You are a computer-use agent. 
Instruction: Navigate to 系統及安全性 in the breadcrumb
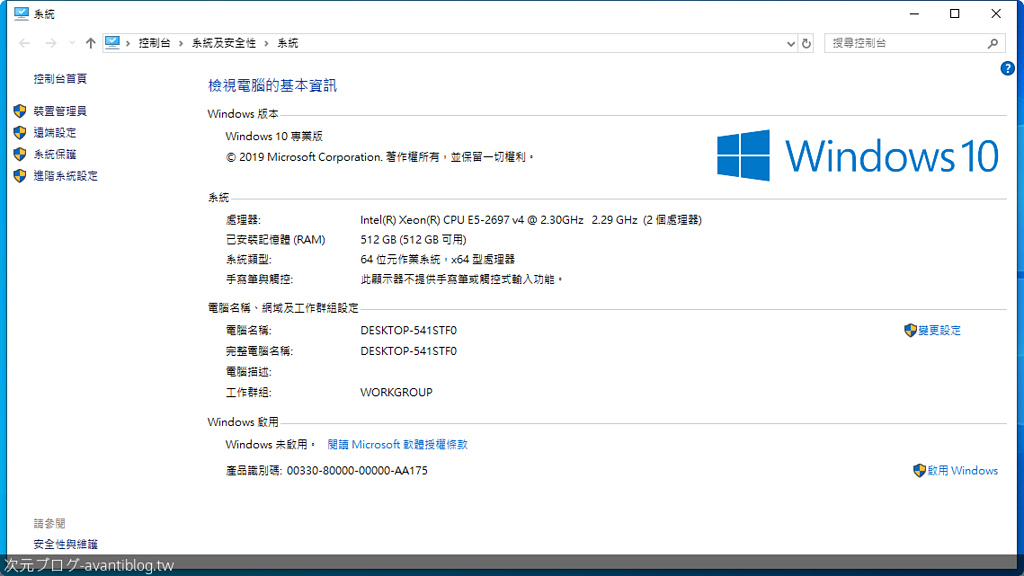click(x=223, y=43)
